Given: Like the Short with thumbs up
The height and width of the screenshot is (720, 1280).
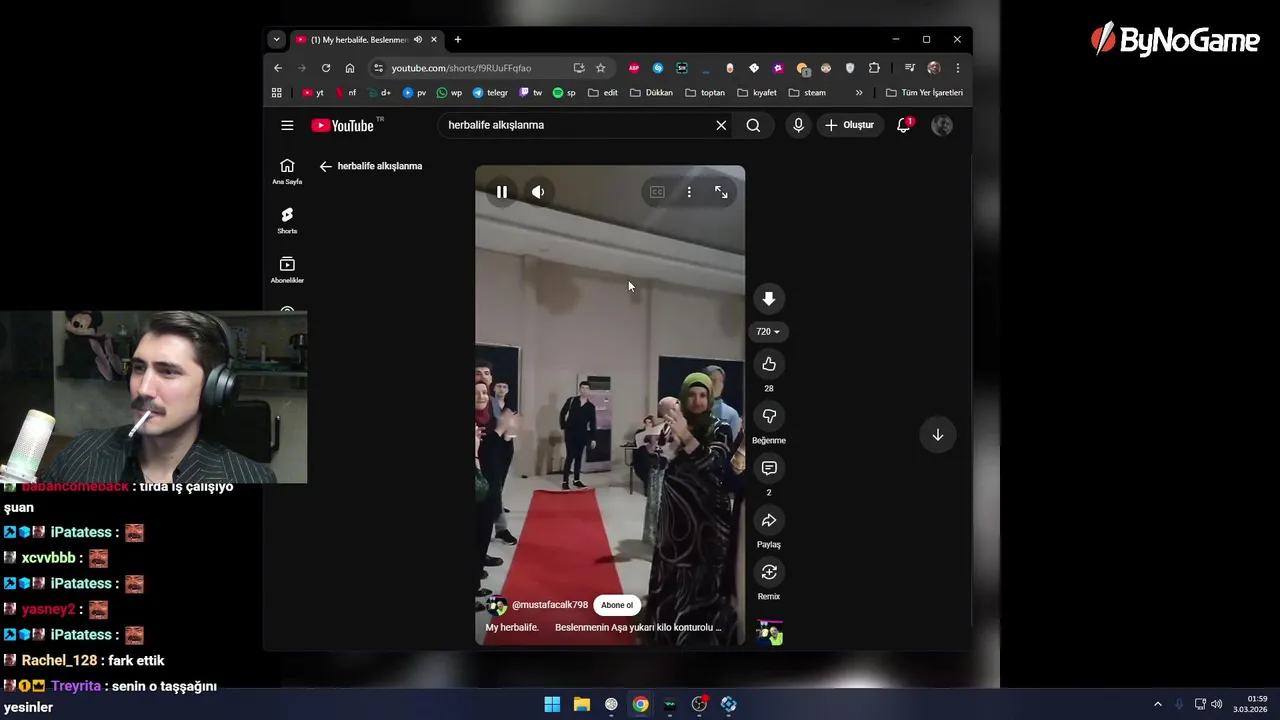Looking at the screenshot, I should coord(769,364).
